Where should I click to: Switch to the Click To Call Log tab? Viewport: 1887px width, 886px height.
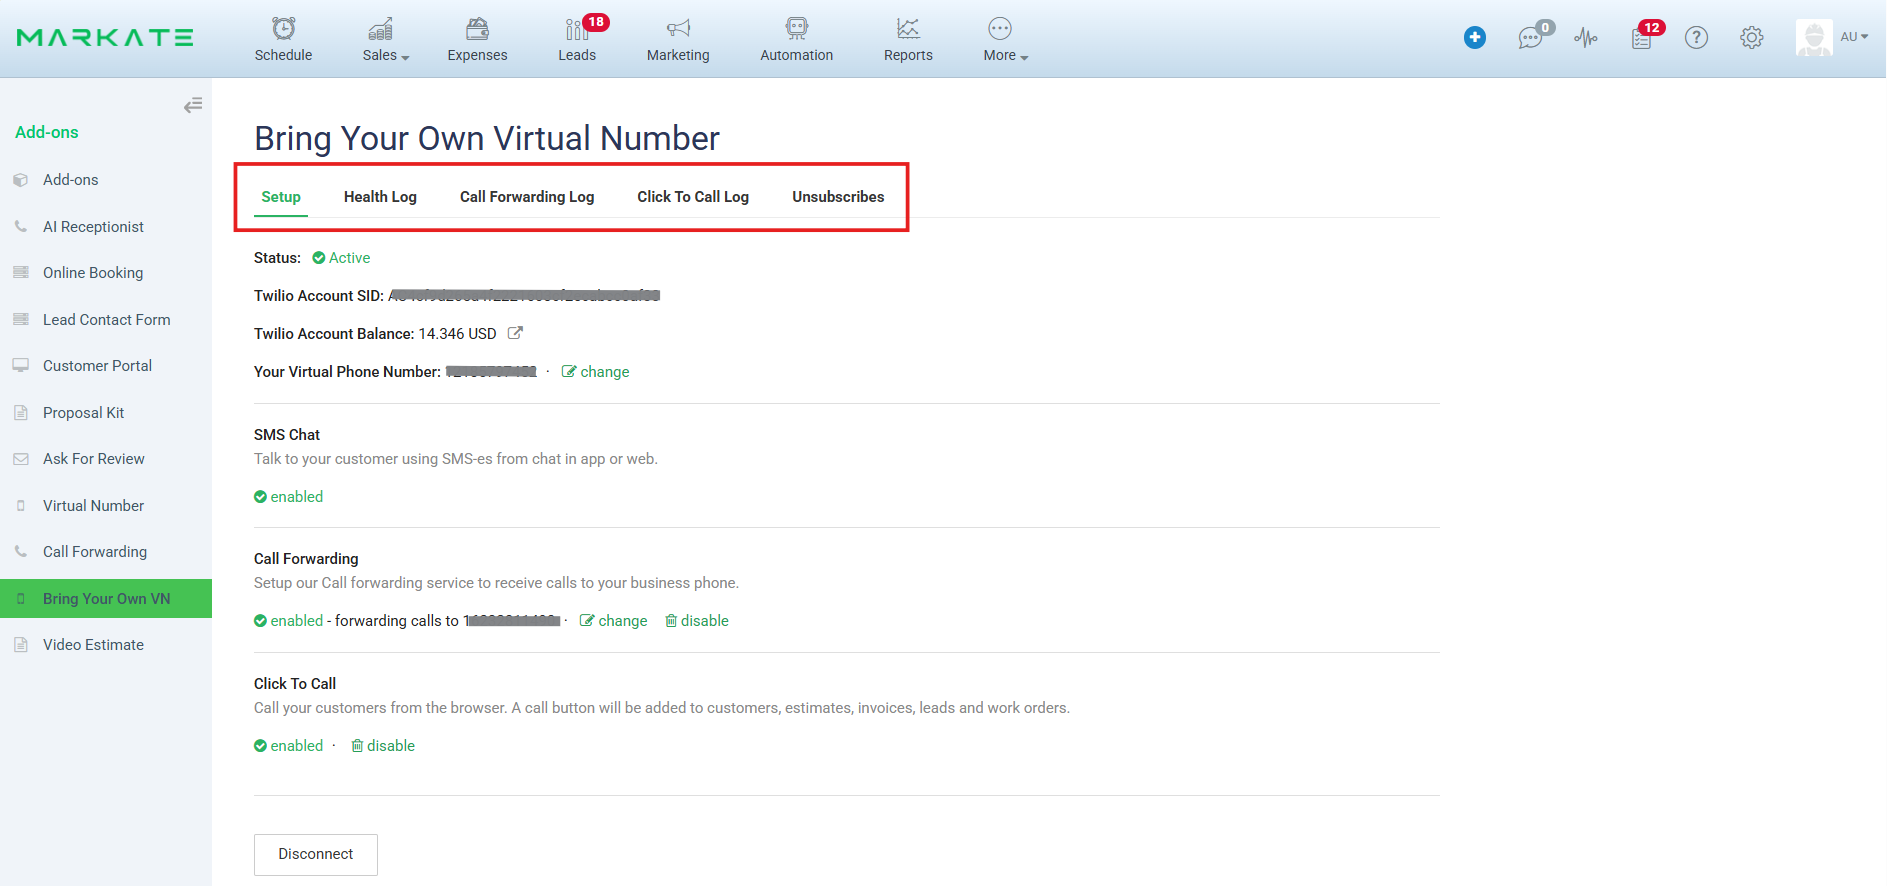[x=693, y=197]
